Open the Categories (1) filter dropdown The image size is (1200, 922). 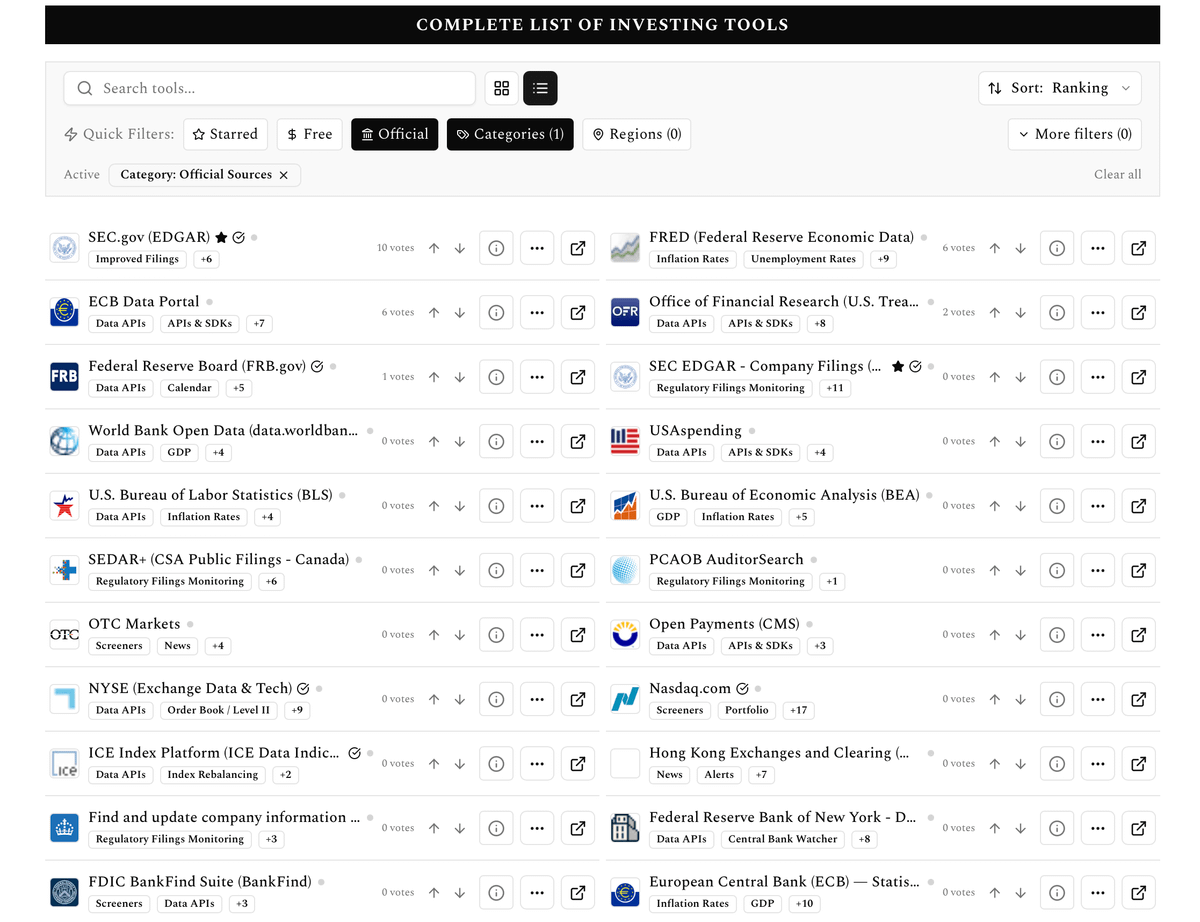pyautogui.click(x=510, y=134)
